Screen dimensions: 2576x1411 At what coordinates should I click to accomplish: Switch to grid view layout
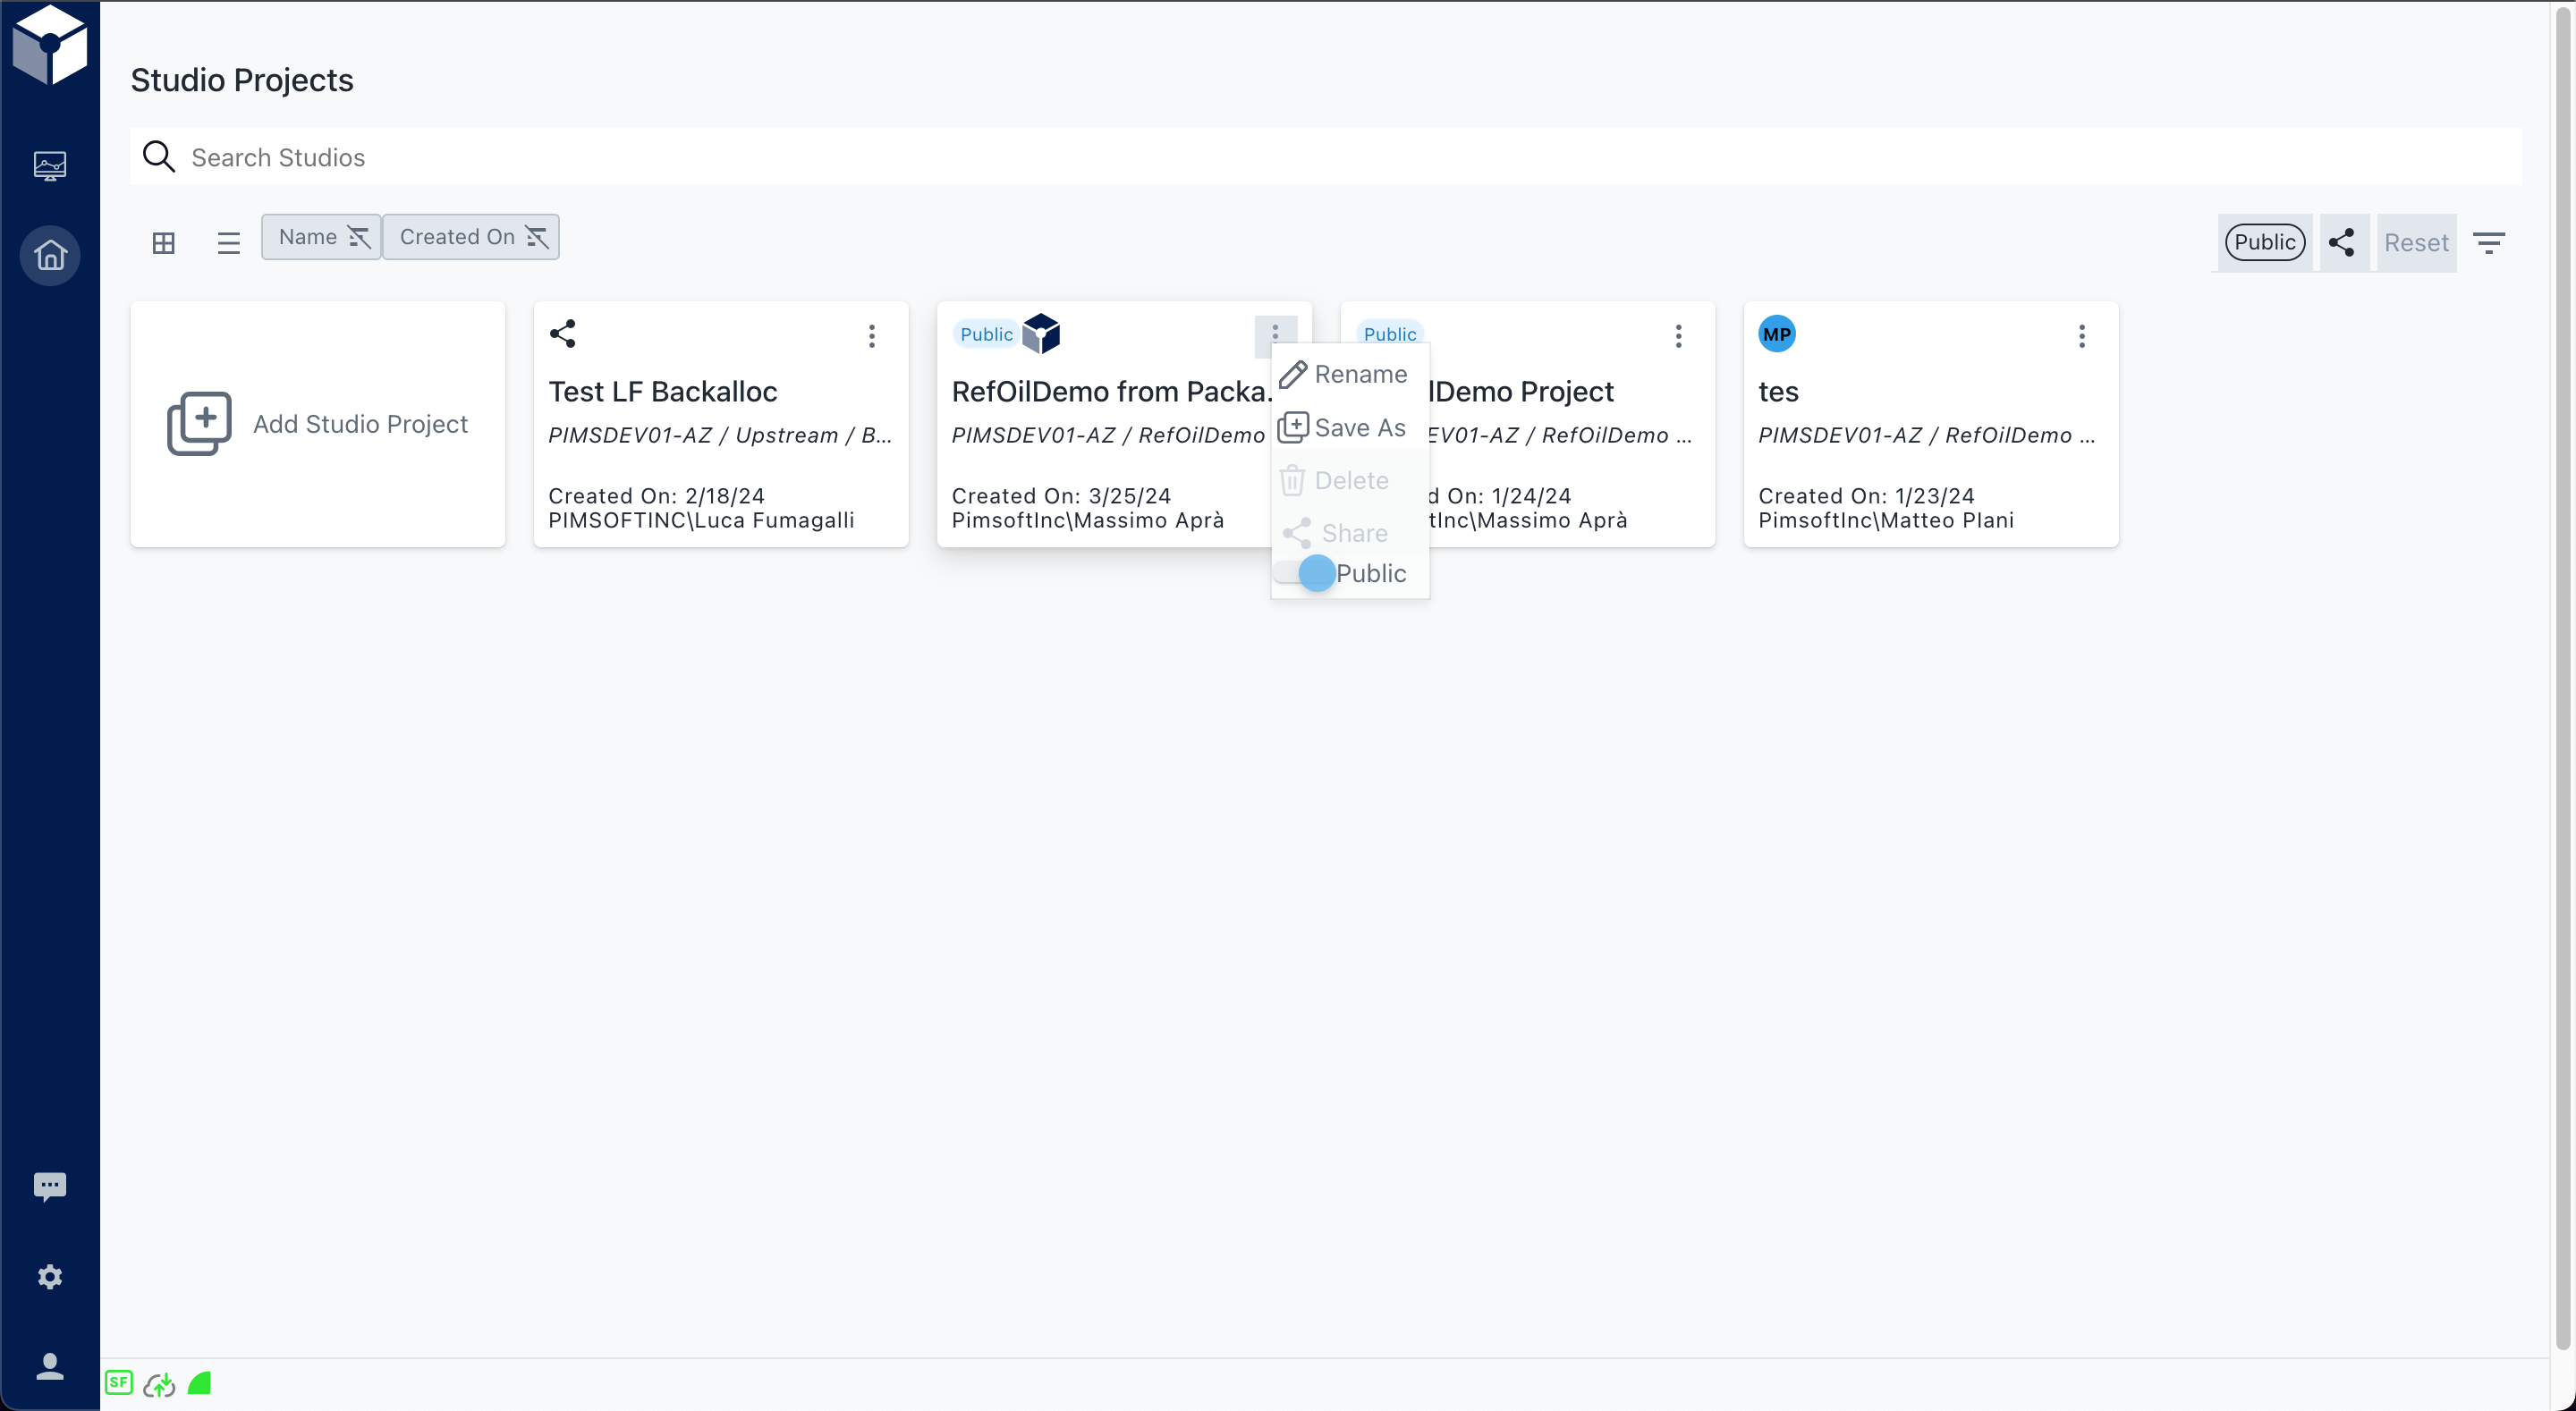click(163, 242)
